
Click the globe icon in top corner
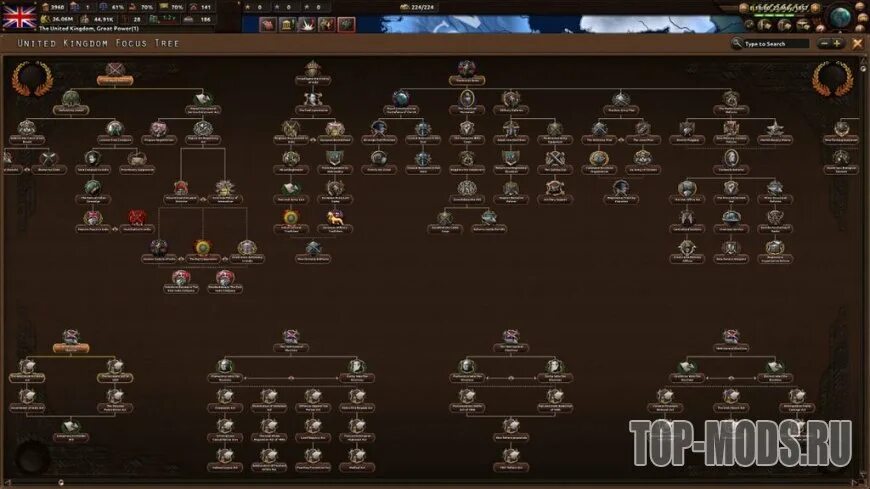(841, 16)
